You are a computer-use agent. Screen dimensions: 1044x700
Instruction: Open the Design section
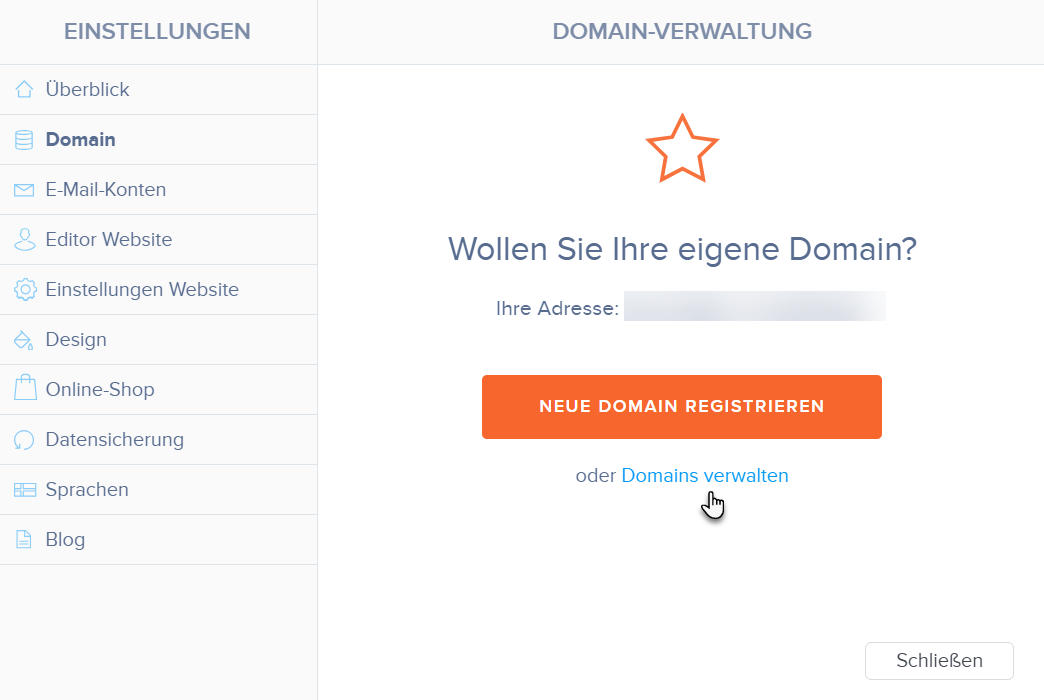point(76,340)
